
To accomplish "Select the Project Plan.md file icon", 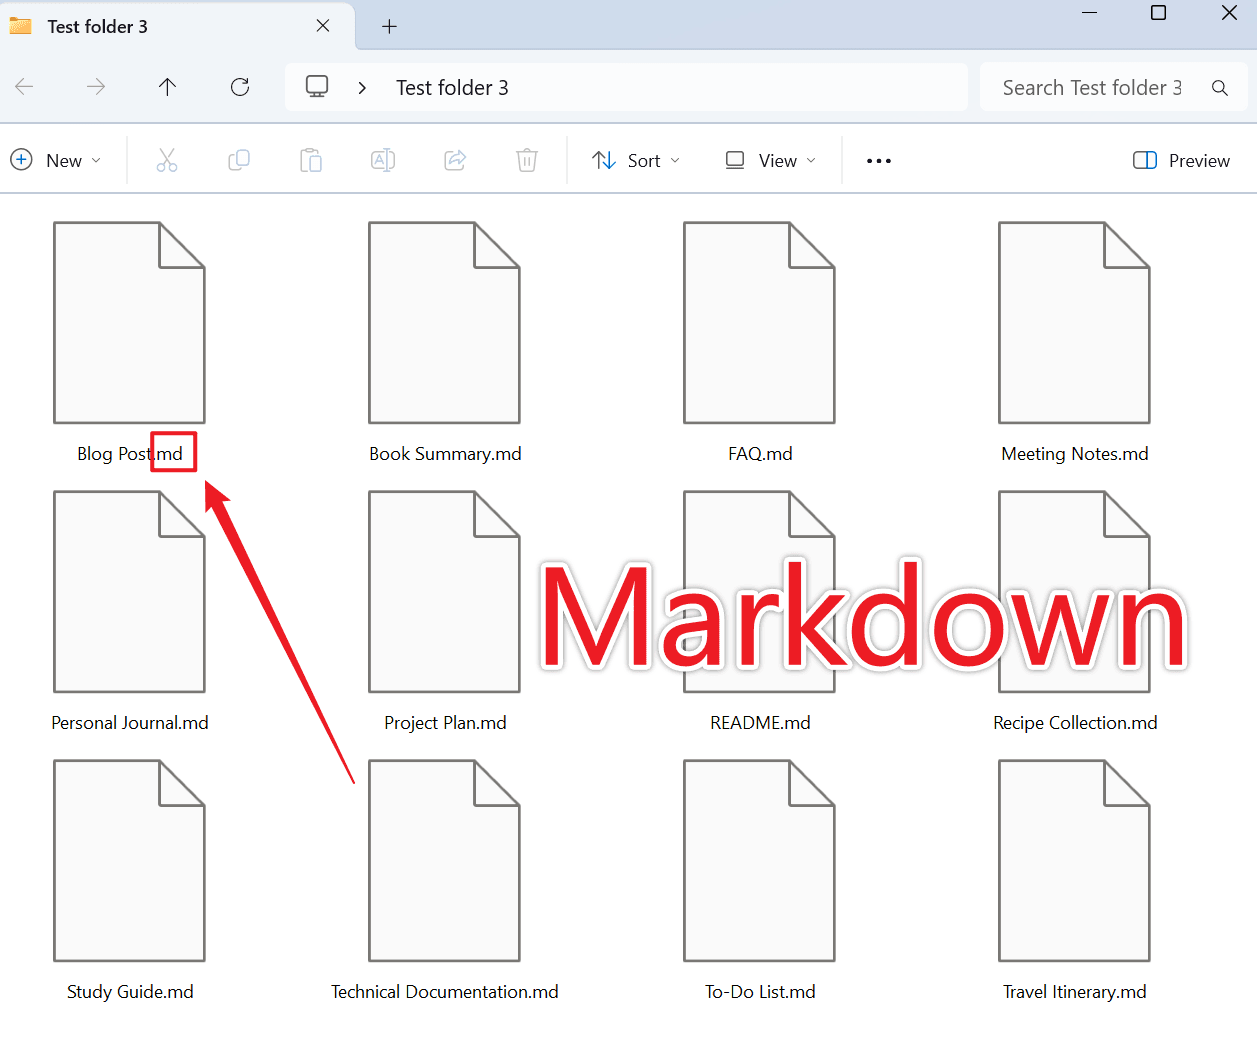I will (x=444, y=592).
